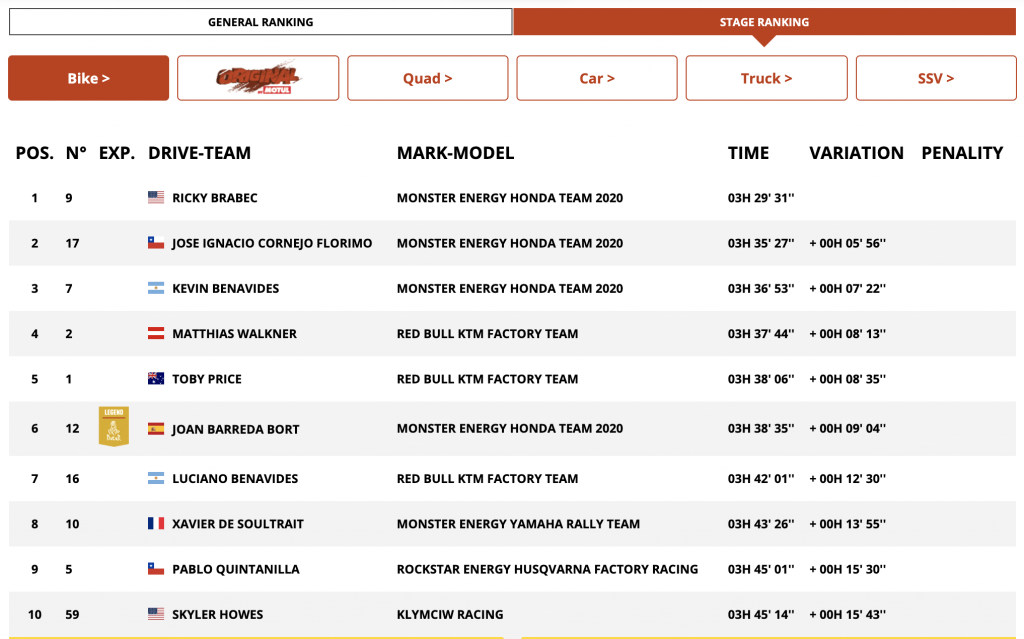Viewport: 1024px width, 639px height.
Task: Click the Legend badge for Joan Barreda Bort
Action: pyautogui.click(x=114, y=427)
